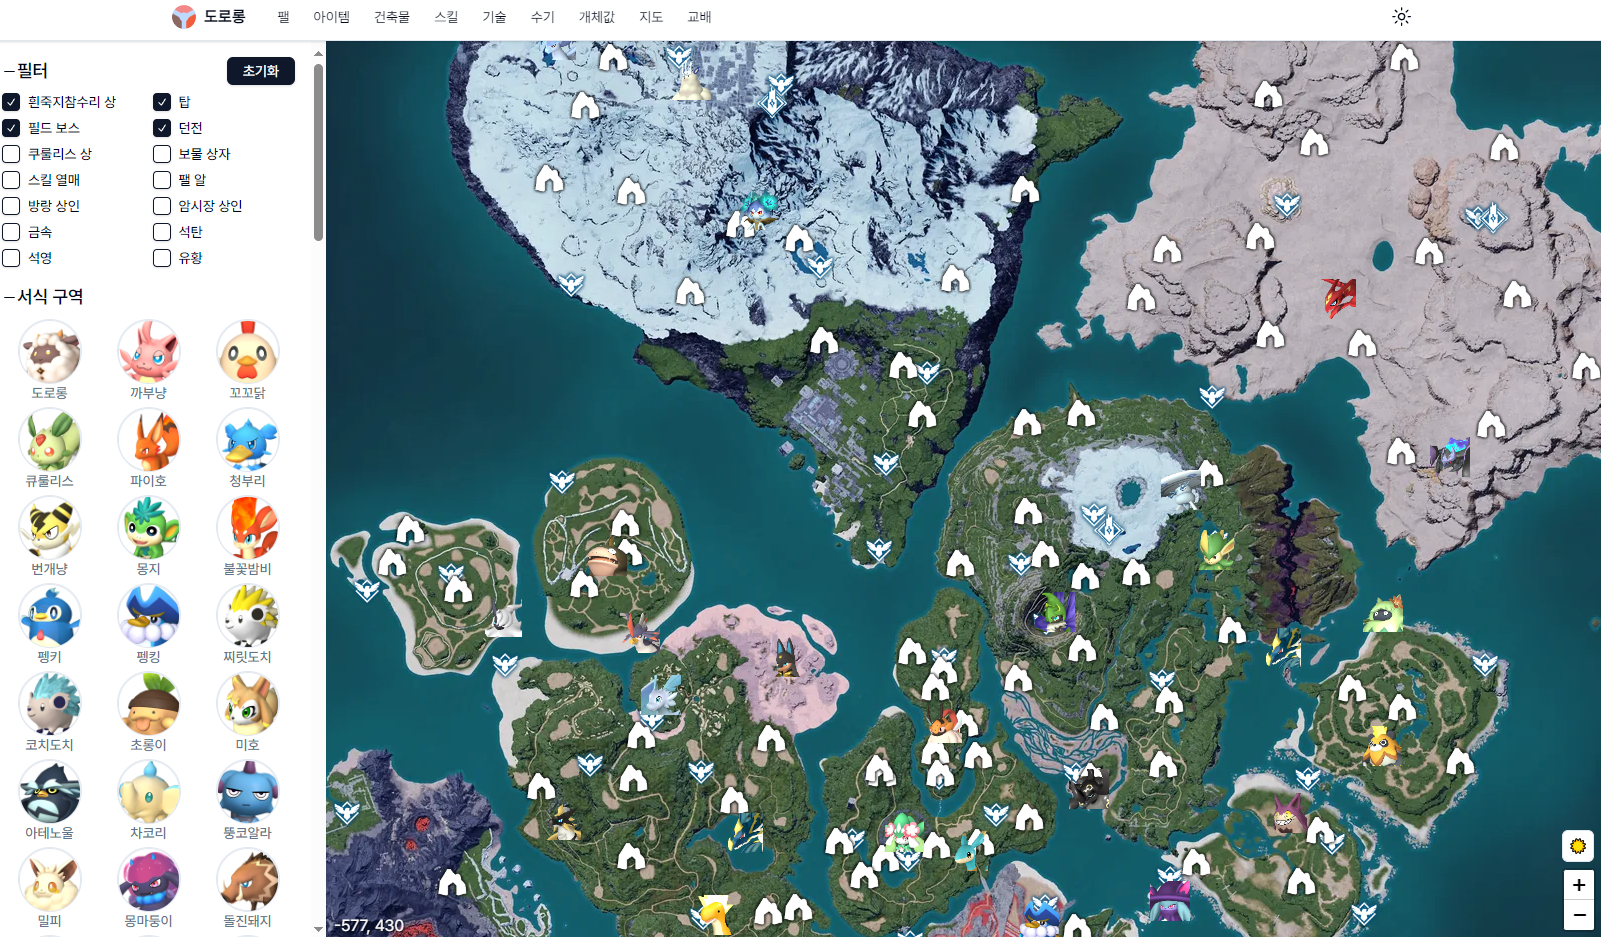
Task: Uncheck the 필드 보스 filter
Action: click(x=11, y=128)
